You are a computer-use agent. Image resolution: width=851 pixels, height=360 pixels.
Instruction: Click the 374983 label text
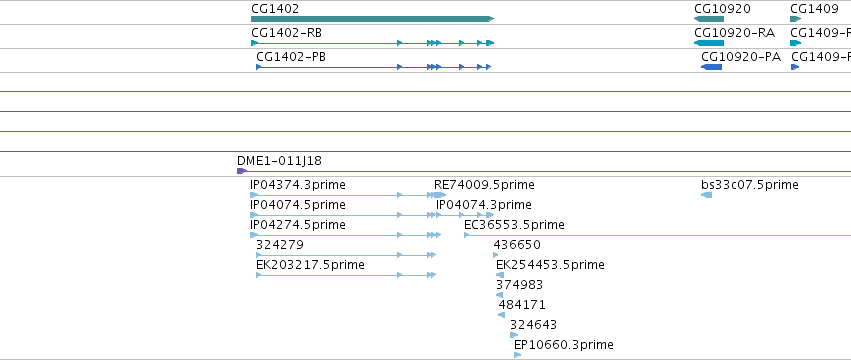pyautogui.click(x=519, y=285)
